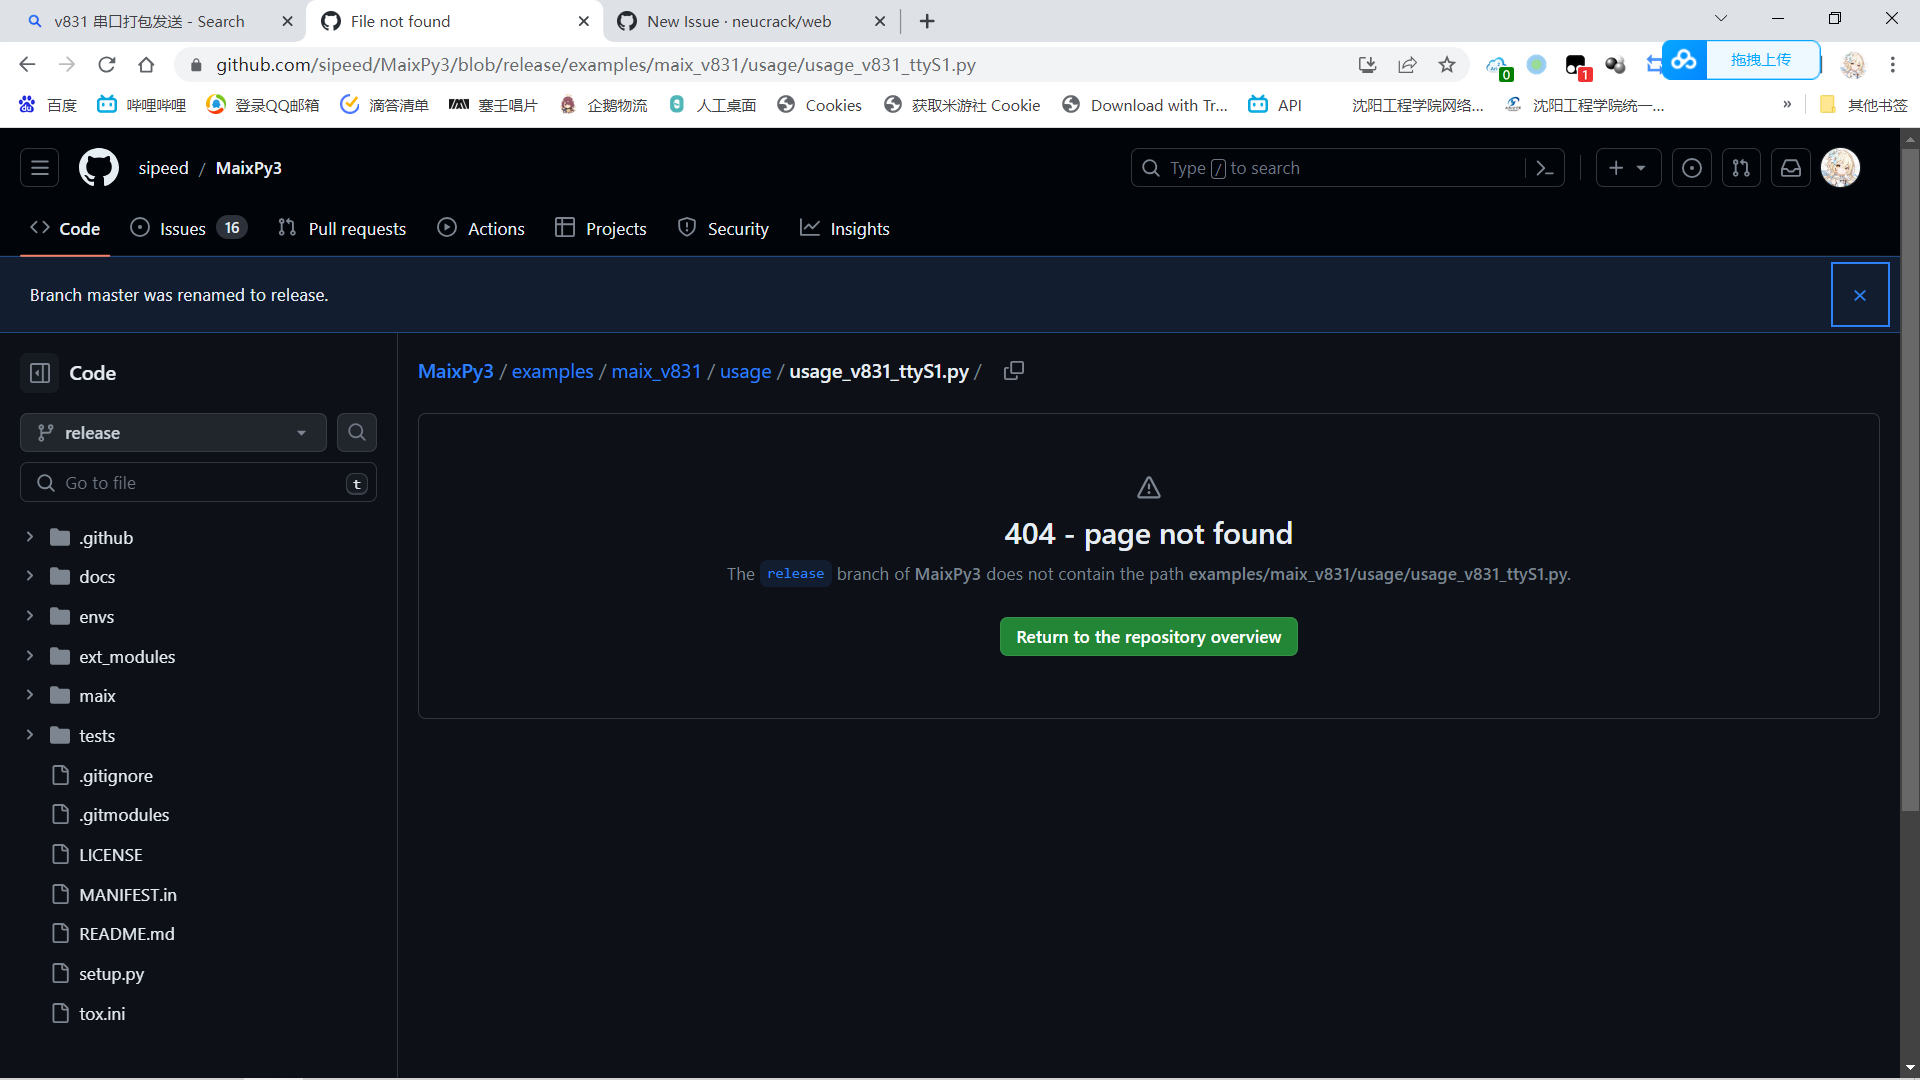
Task: Copy the file path using the copy icon
Action: click(x=1013, y=370)
